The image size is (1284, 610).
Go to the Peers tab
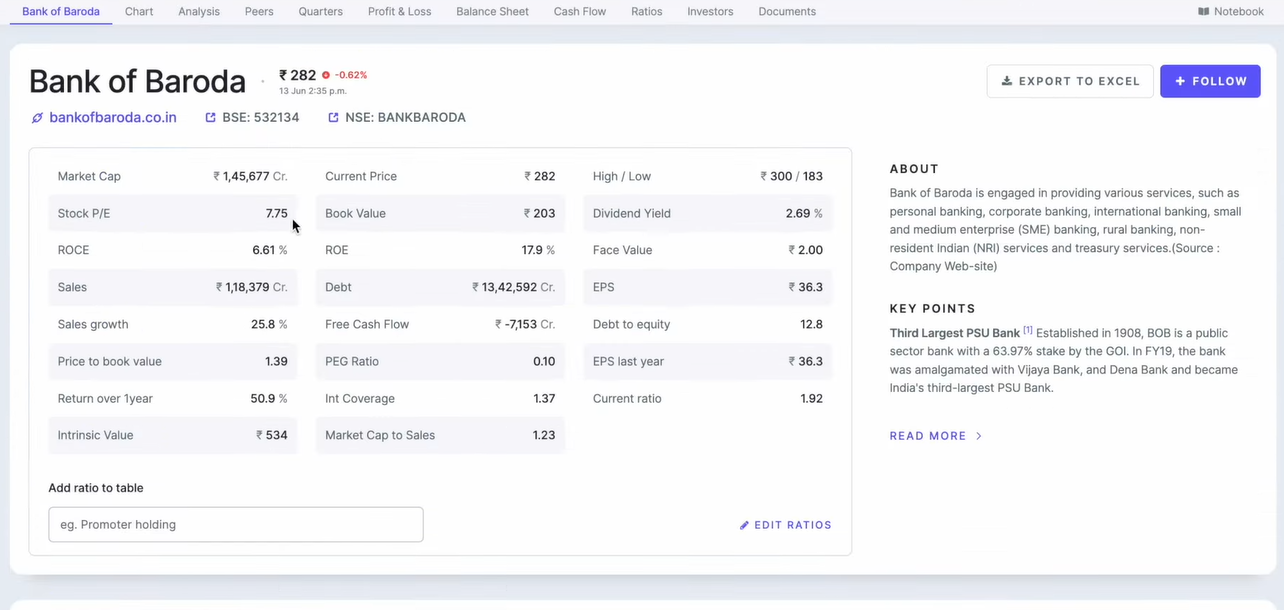[x=259, y=12]
